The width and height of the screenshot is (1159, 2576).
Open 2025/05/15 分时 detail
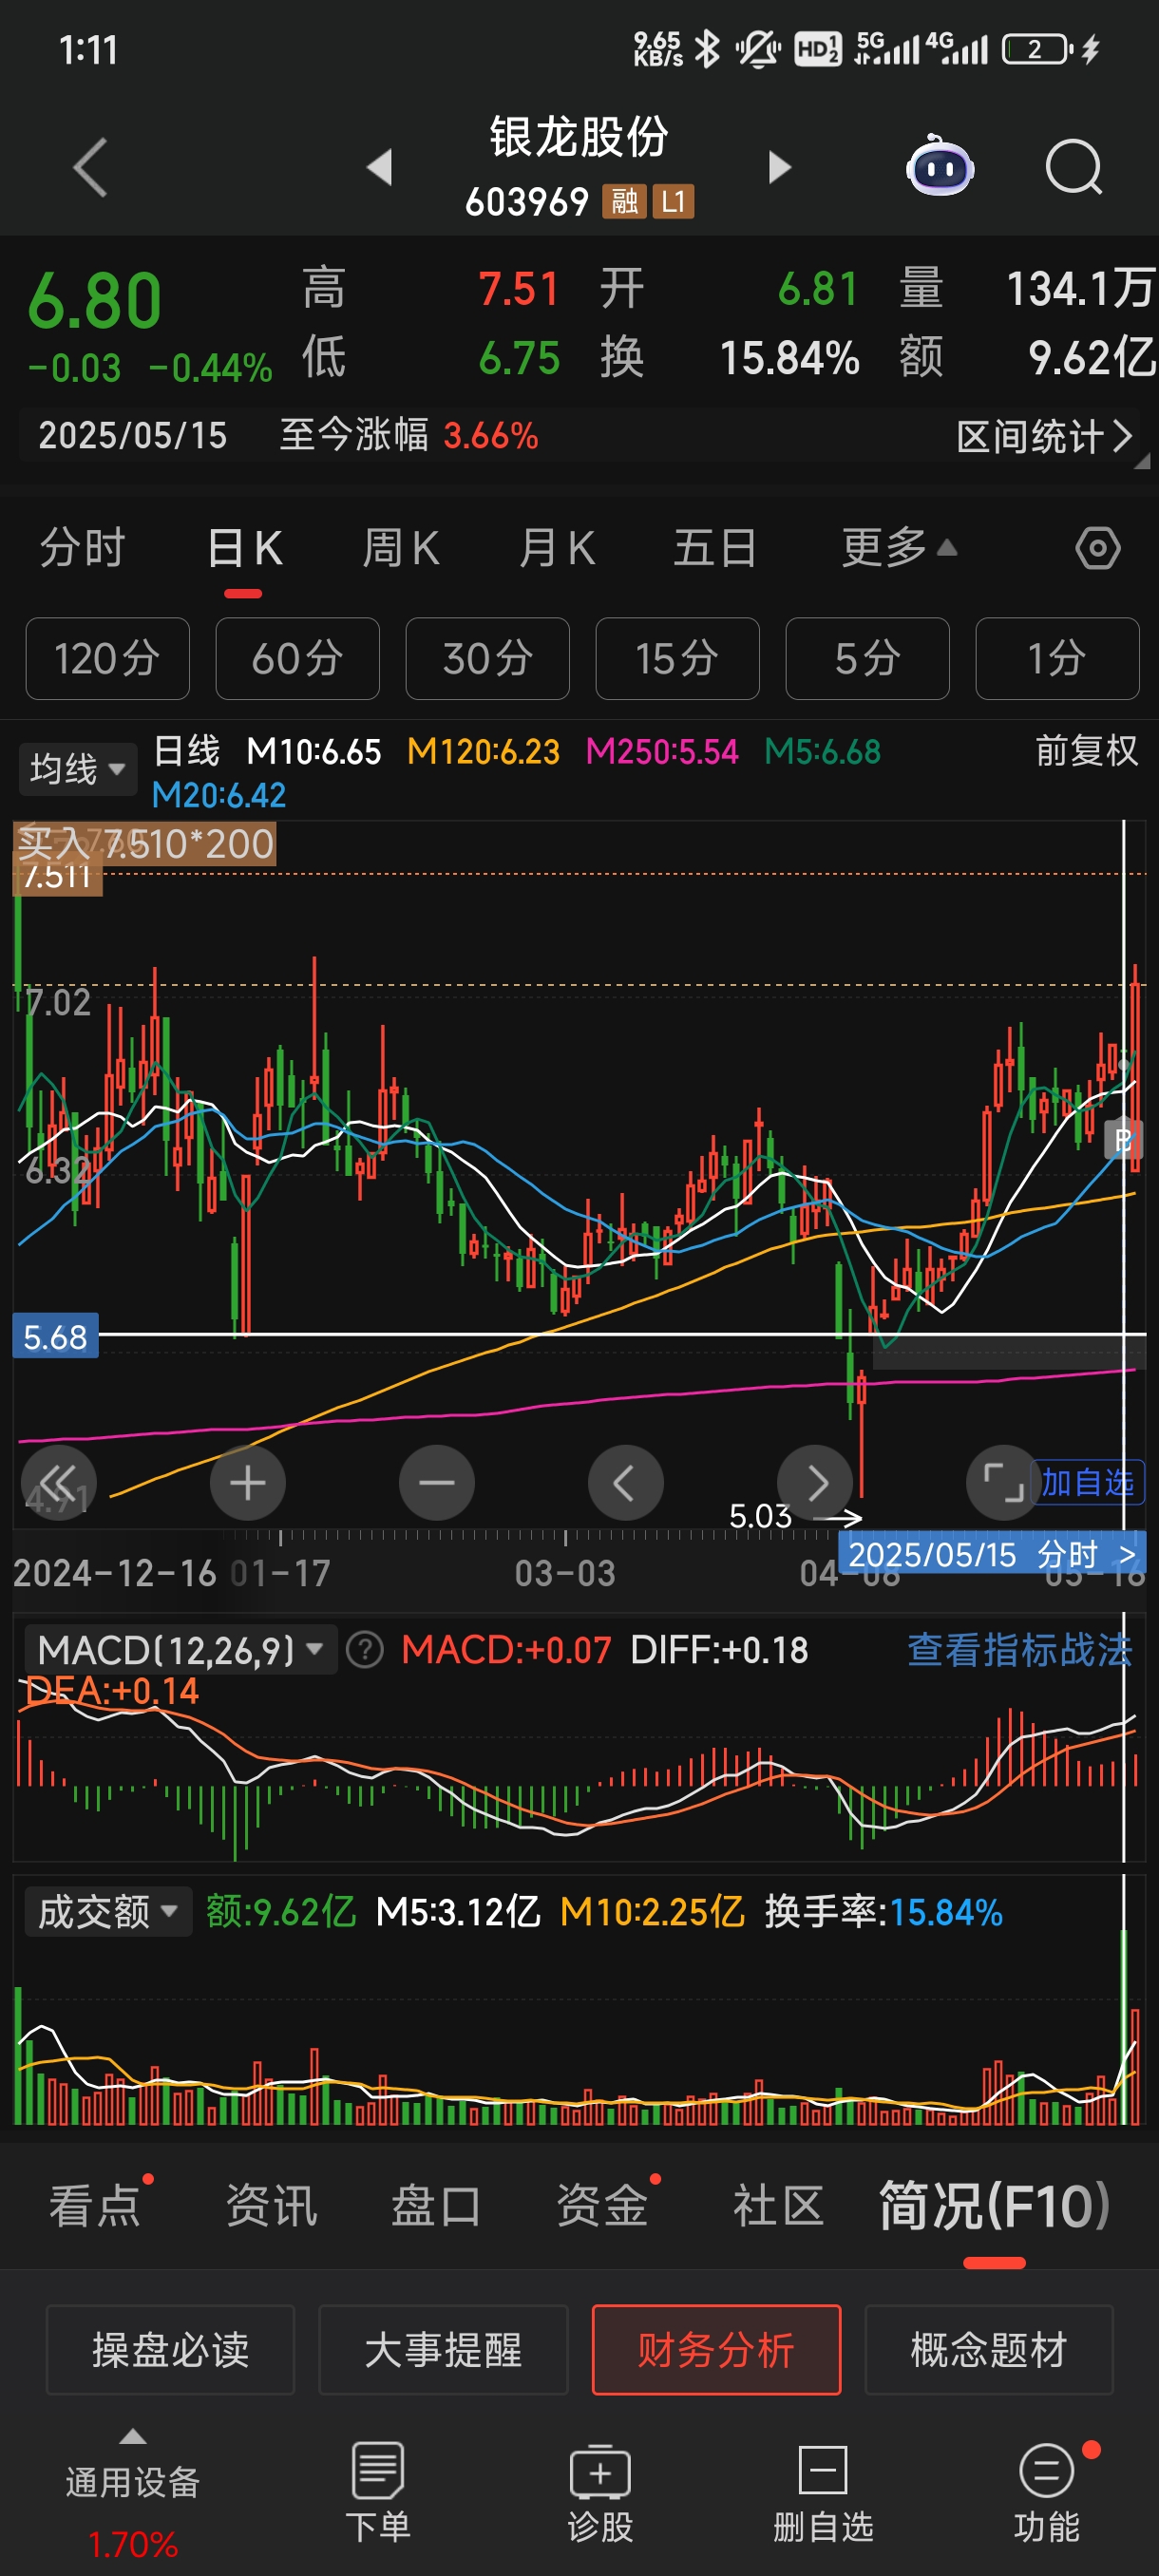point(992,1554)
